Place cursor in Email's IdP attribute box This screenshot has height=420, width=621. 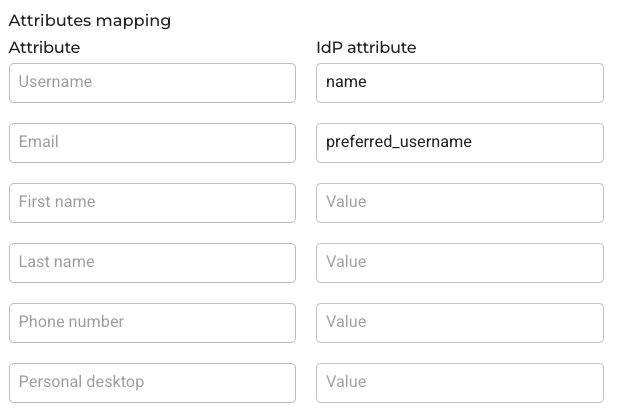coord(460,143)
